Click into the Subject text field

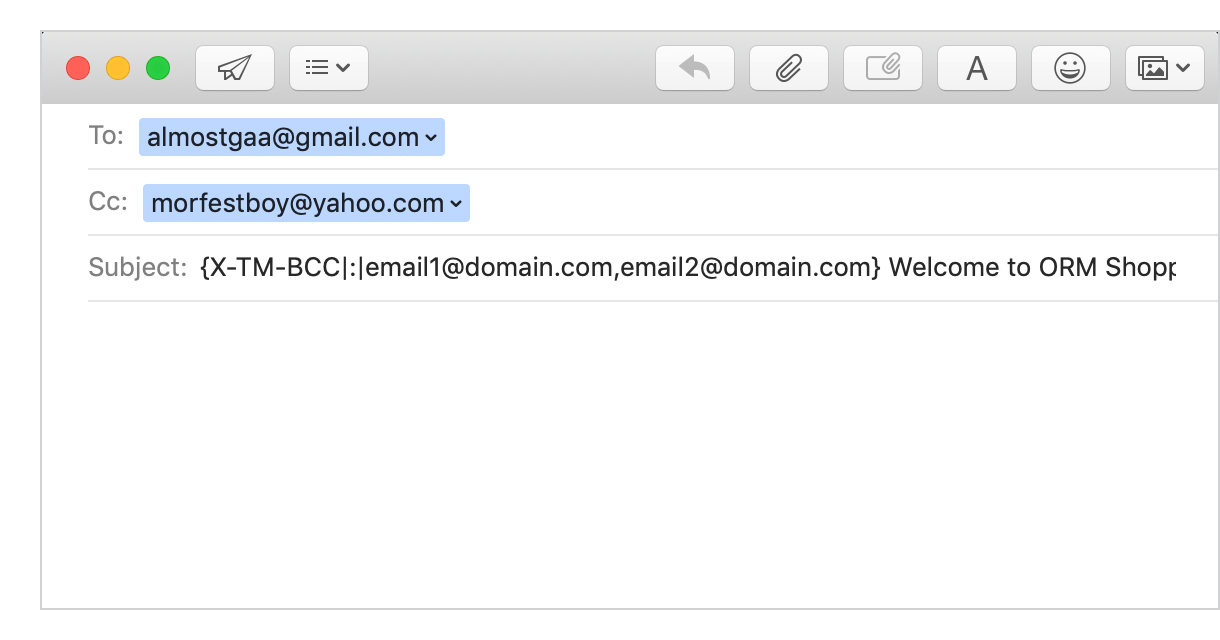pyautogui.click(x=688, y=268)
